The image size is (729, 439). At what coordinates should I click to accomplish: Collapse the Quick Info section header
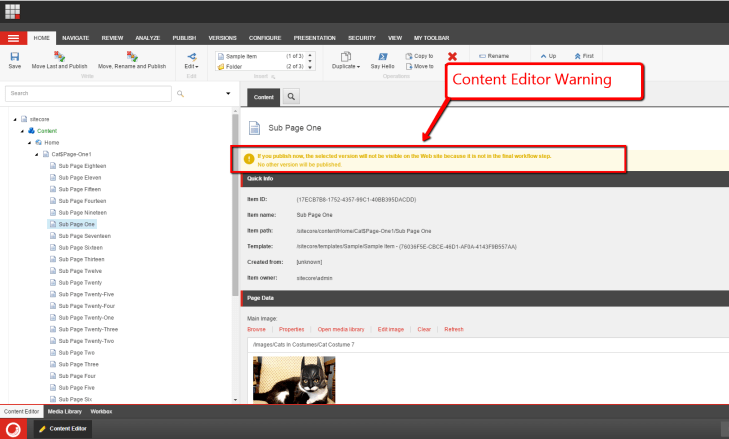[485, 179]
